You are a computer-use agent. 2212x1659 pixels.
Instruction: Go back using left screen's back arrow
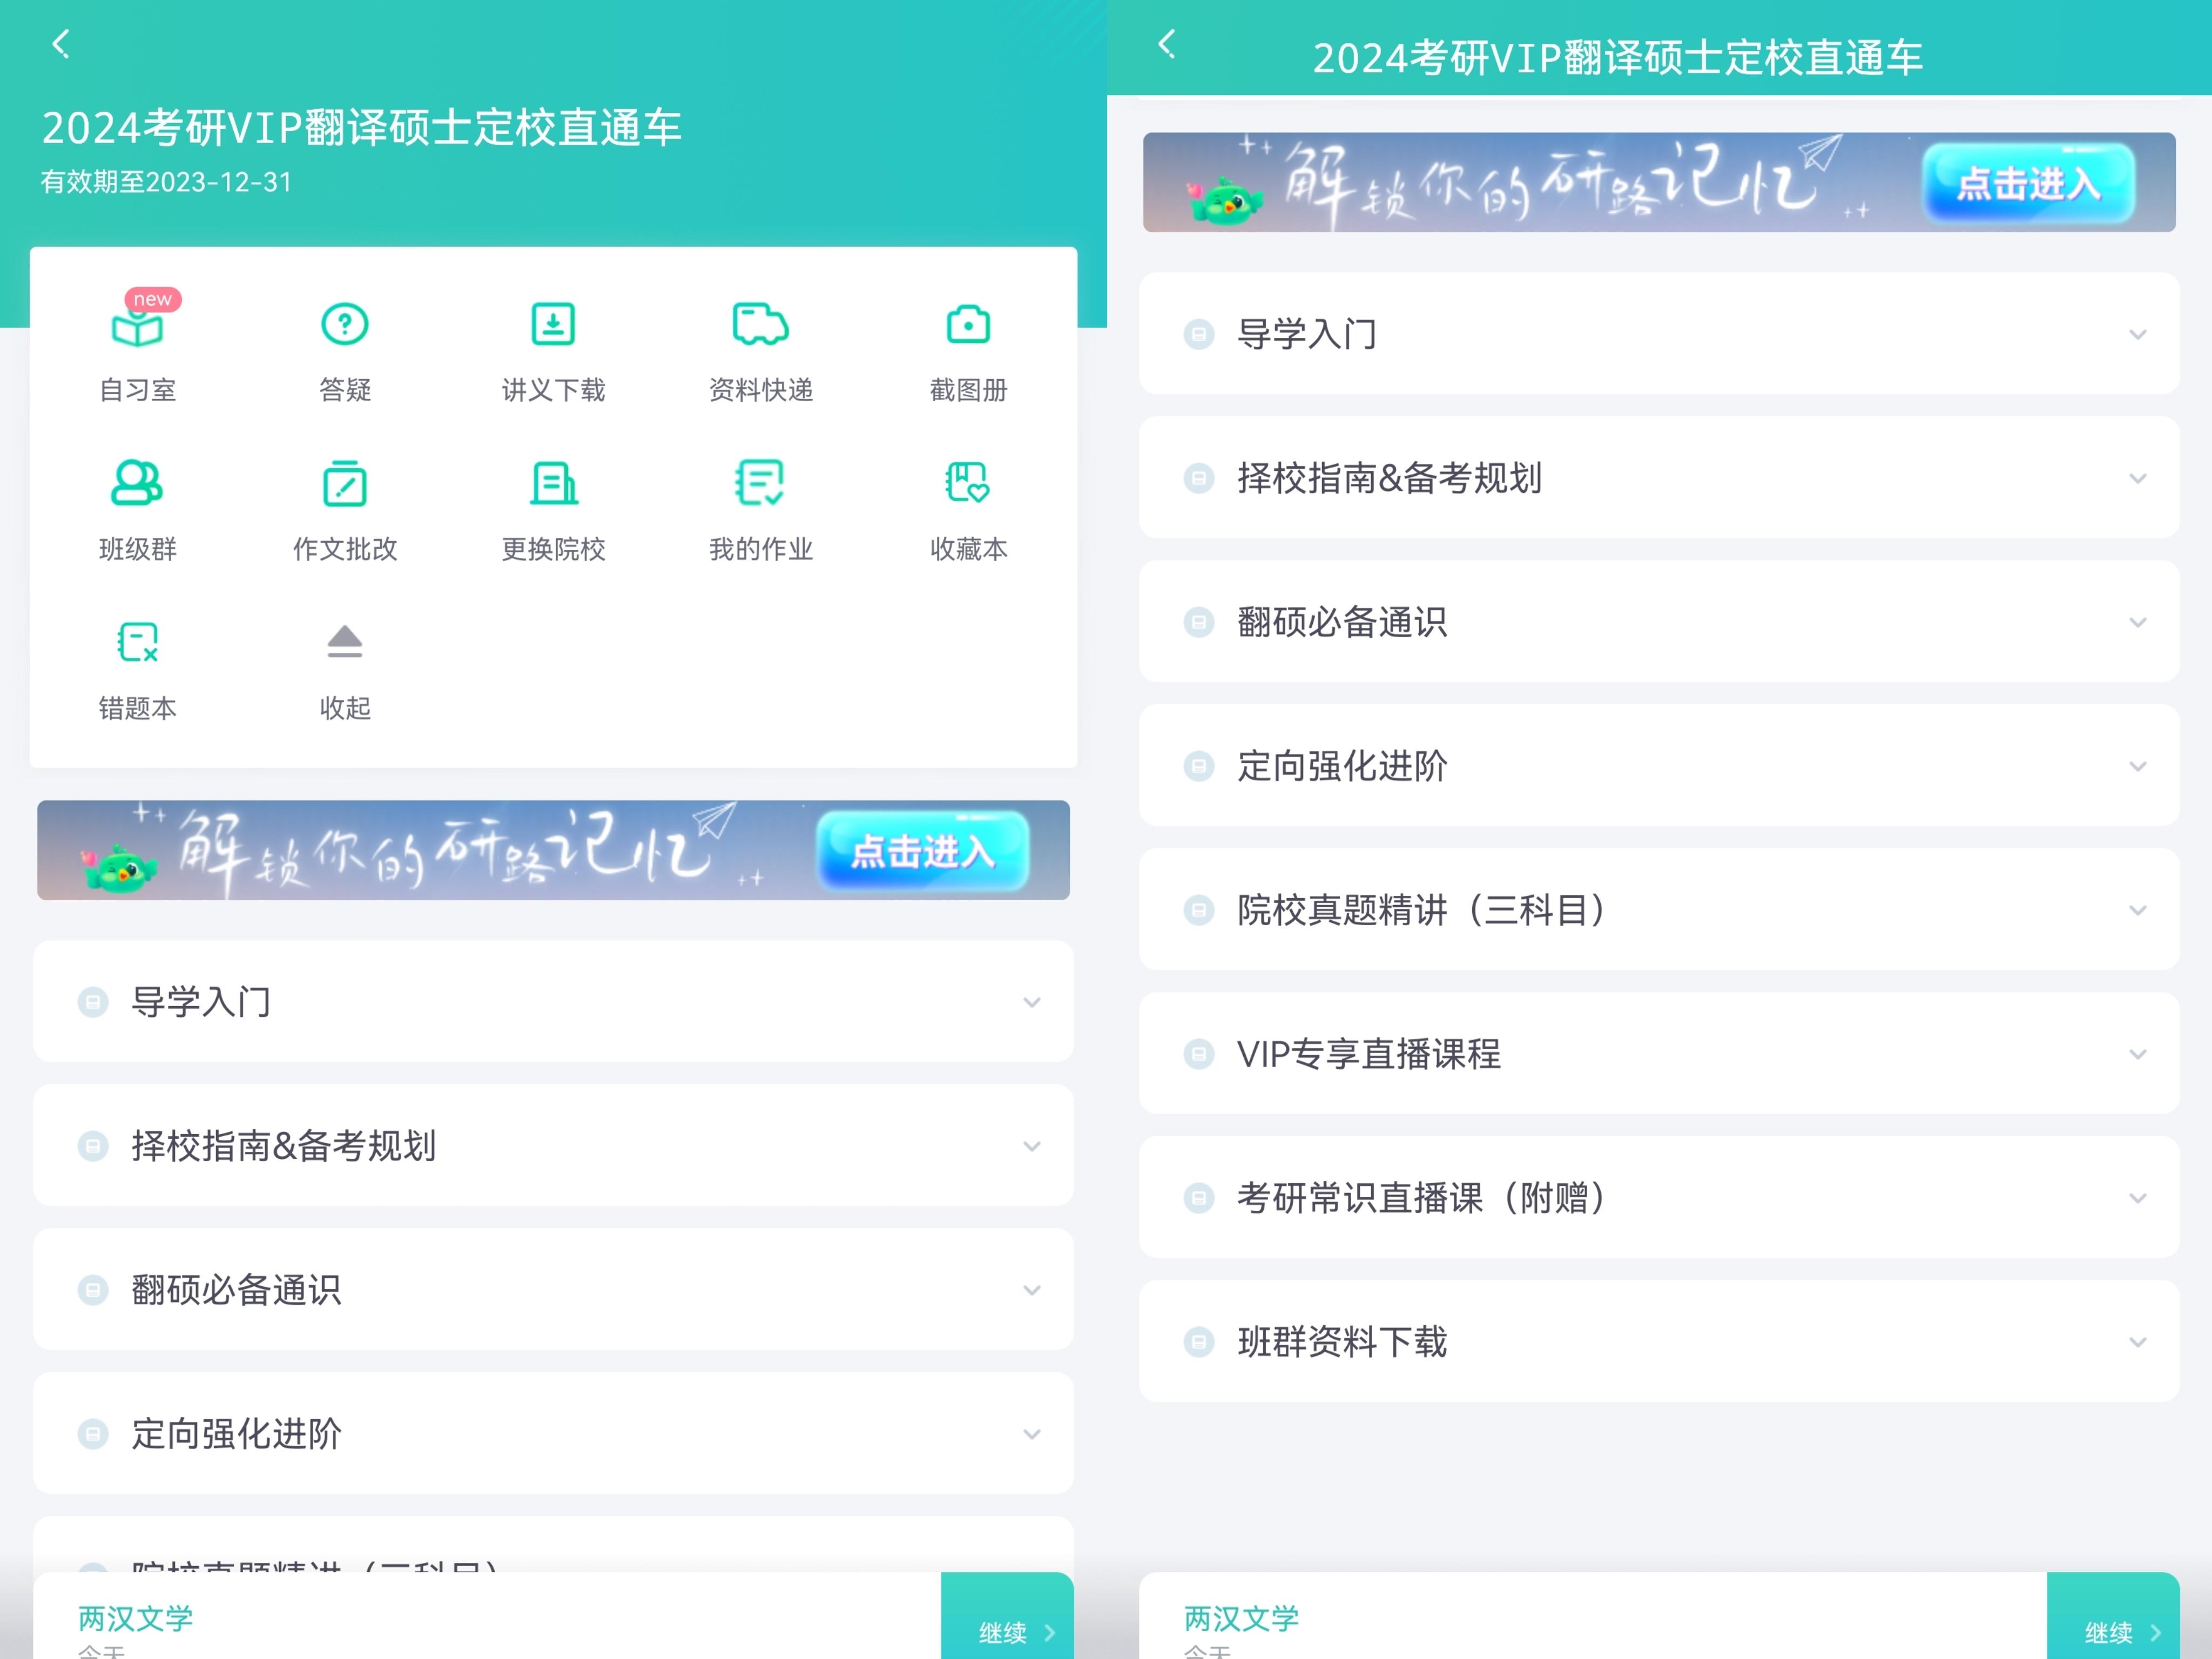click(61, 43)
